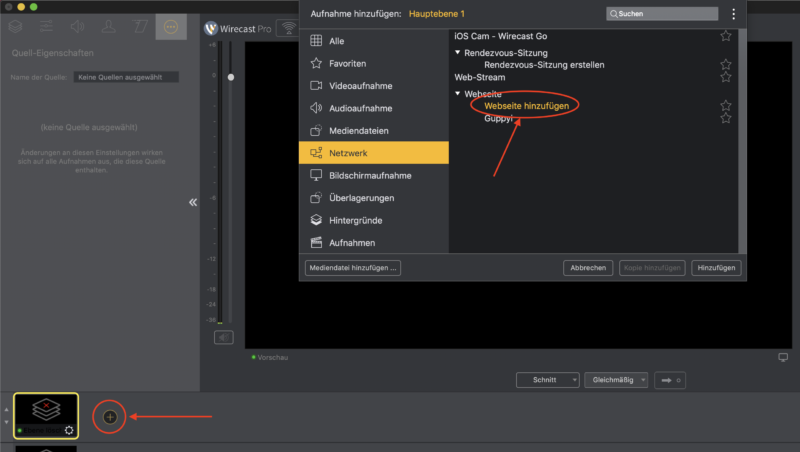Viewport: 800px width, 452px height.
Task: Click the layer down arrow
Action: point(6,422)
